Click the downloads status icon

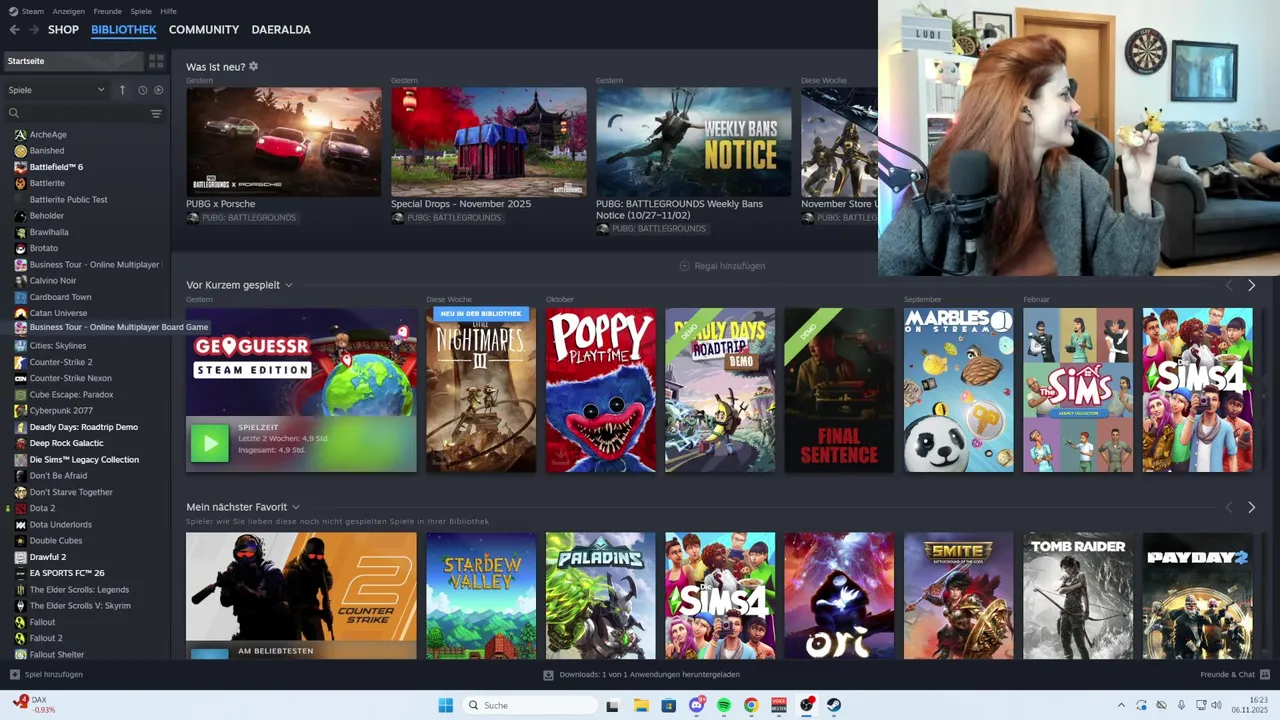tap(548, 675)
